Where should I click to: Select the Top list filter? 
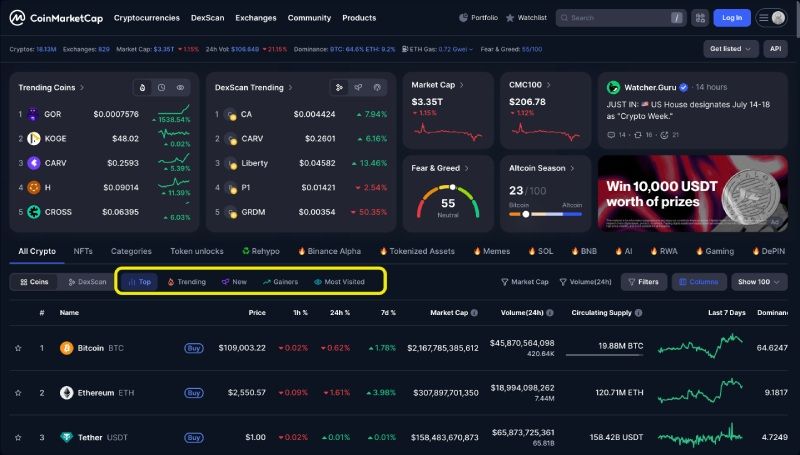[x=139, y=282]
